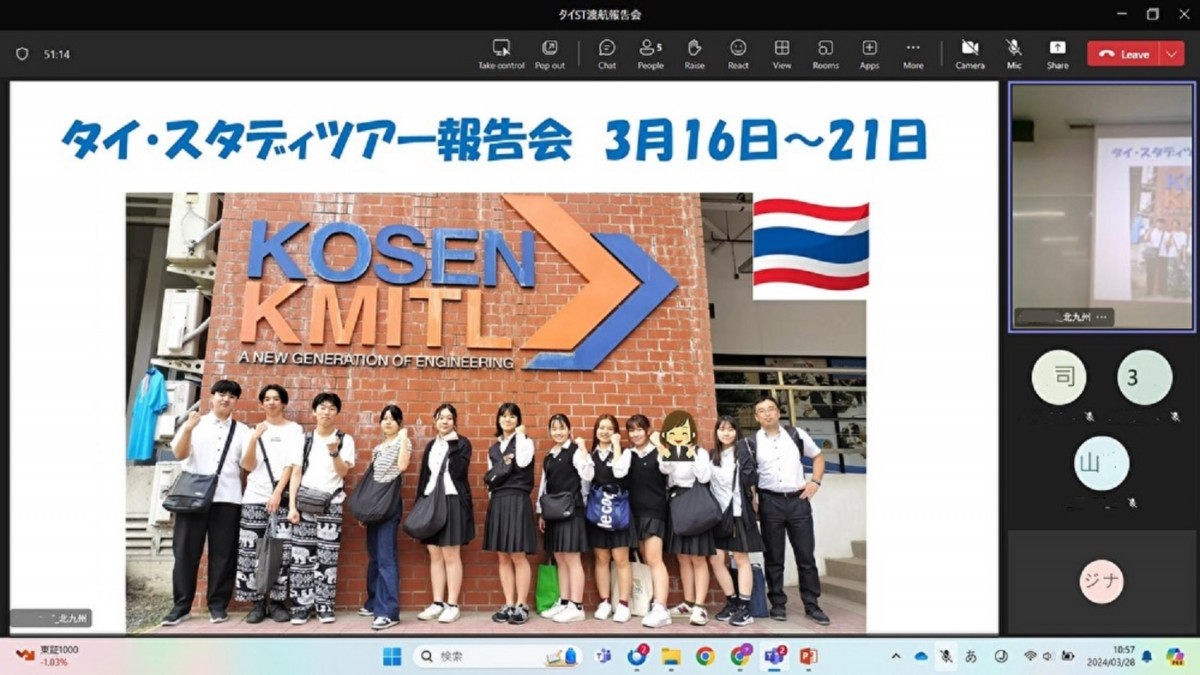Viewport: 1200px width, 675px height.
Task: Show the People participants list
Action: coord(650,54)
